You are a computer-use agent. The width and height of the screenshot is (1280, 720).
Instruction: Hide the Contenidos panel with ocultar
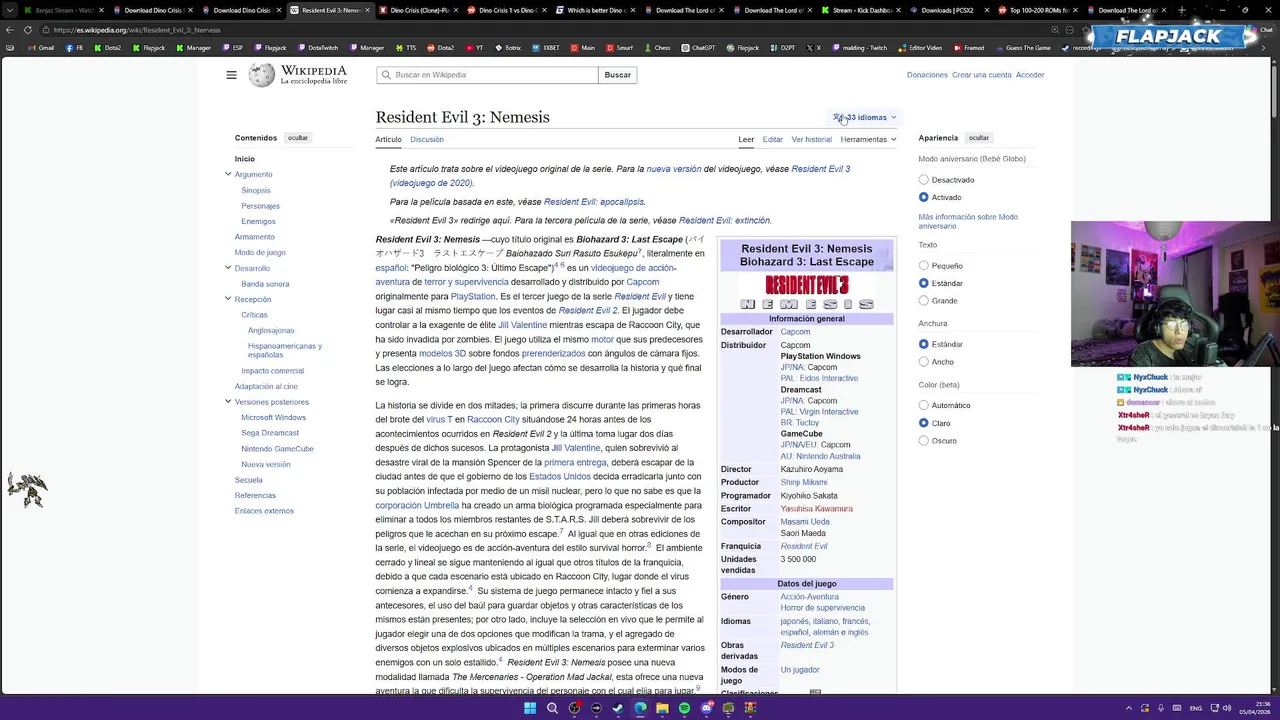(298, 138)
